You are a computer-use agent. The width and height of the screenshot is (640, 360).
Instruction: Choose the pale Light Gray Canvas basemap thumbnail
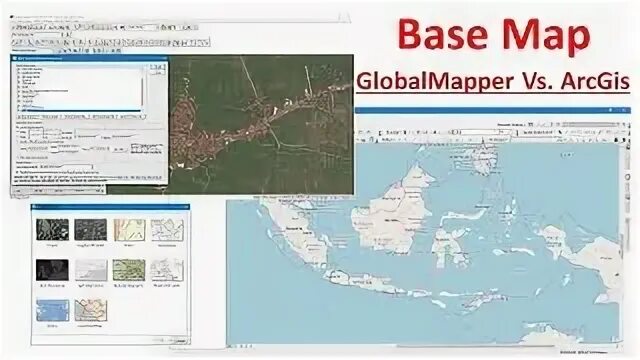tap(91, 270)
